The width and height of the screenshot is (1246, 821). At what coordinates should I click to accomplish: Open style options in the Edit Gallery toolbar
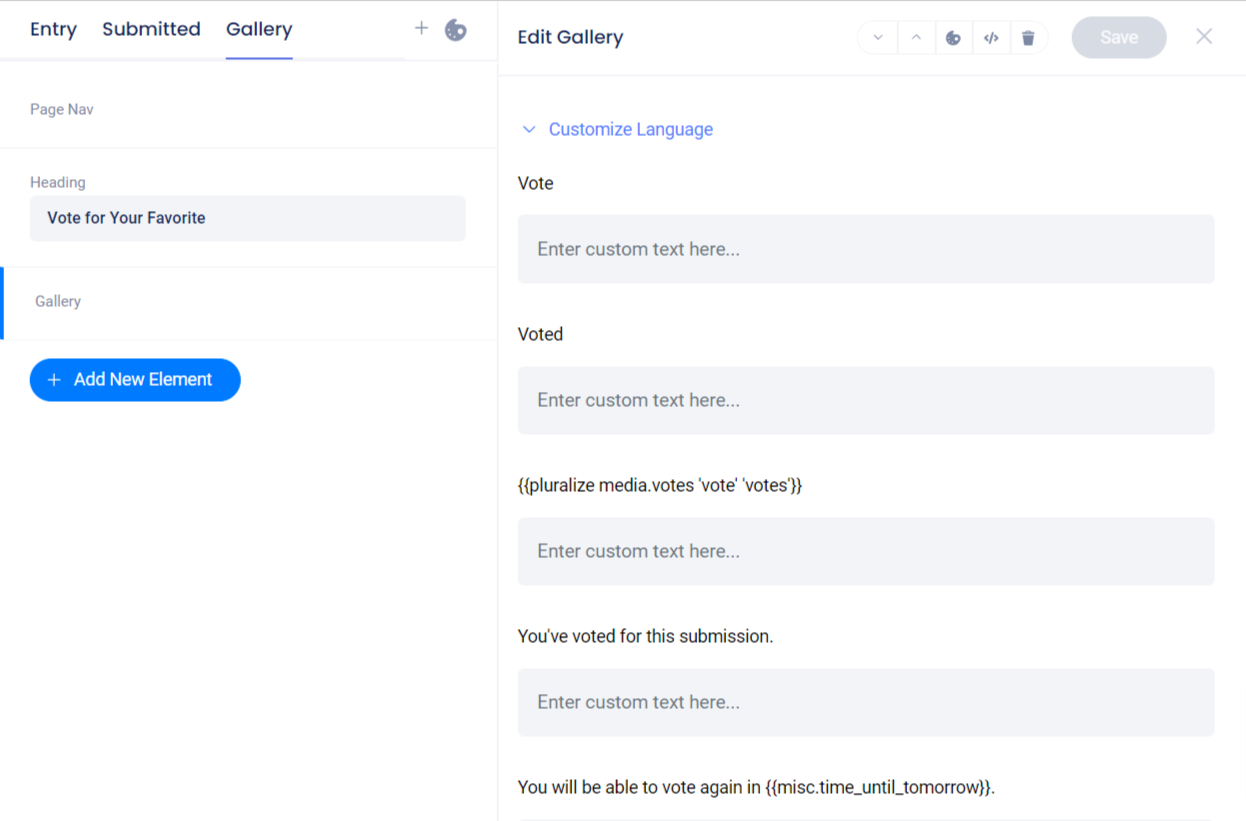(953, 38)
